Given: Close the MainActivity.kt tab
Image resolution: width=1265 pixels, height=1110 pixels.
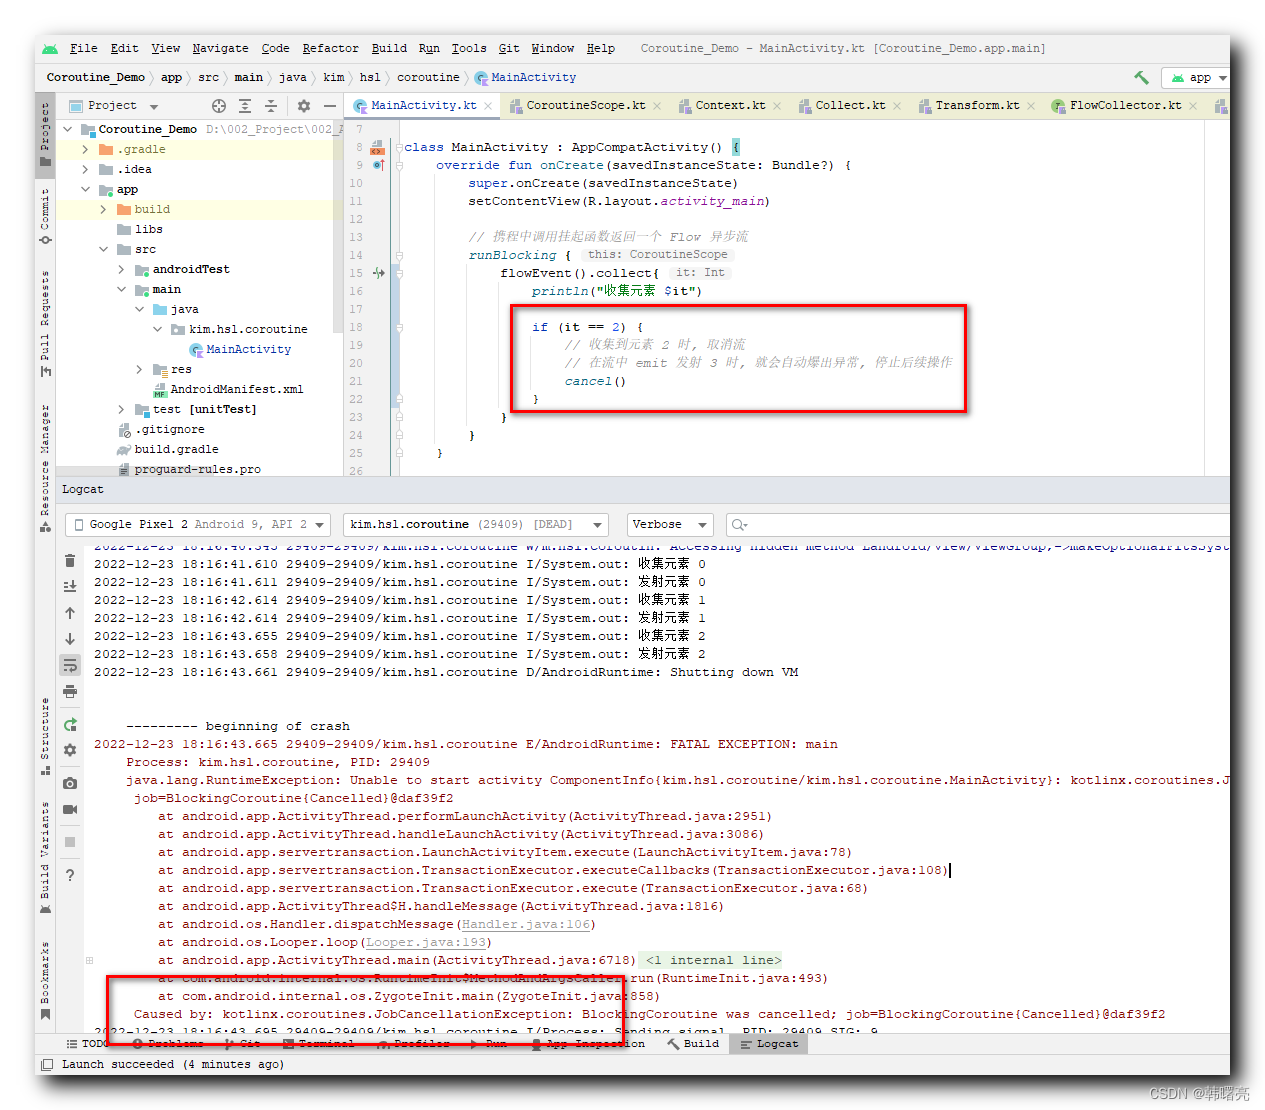Looking at the screenshot, I should (488, 106).
